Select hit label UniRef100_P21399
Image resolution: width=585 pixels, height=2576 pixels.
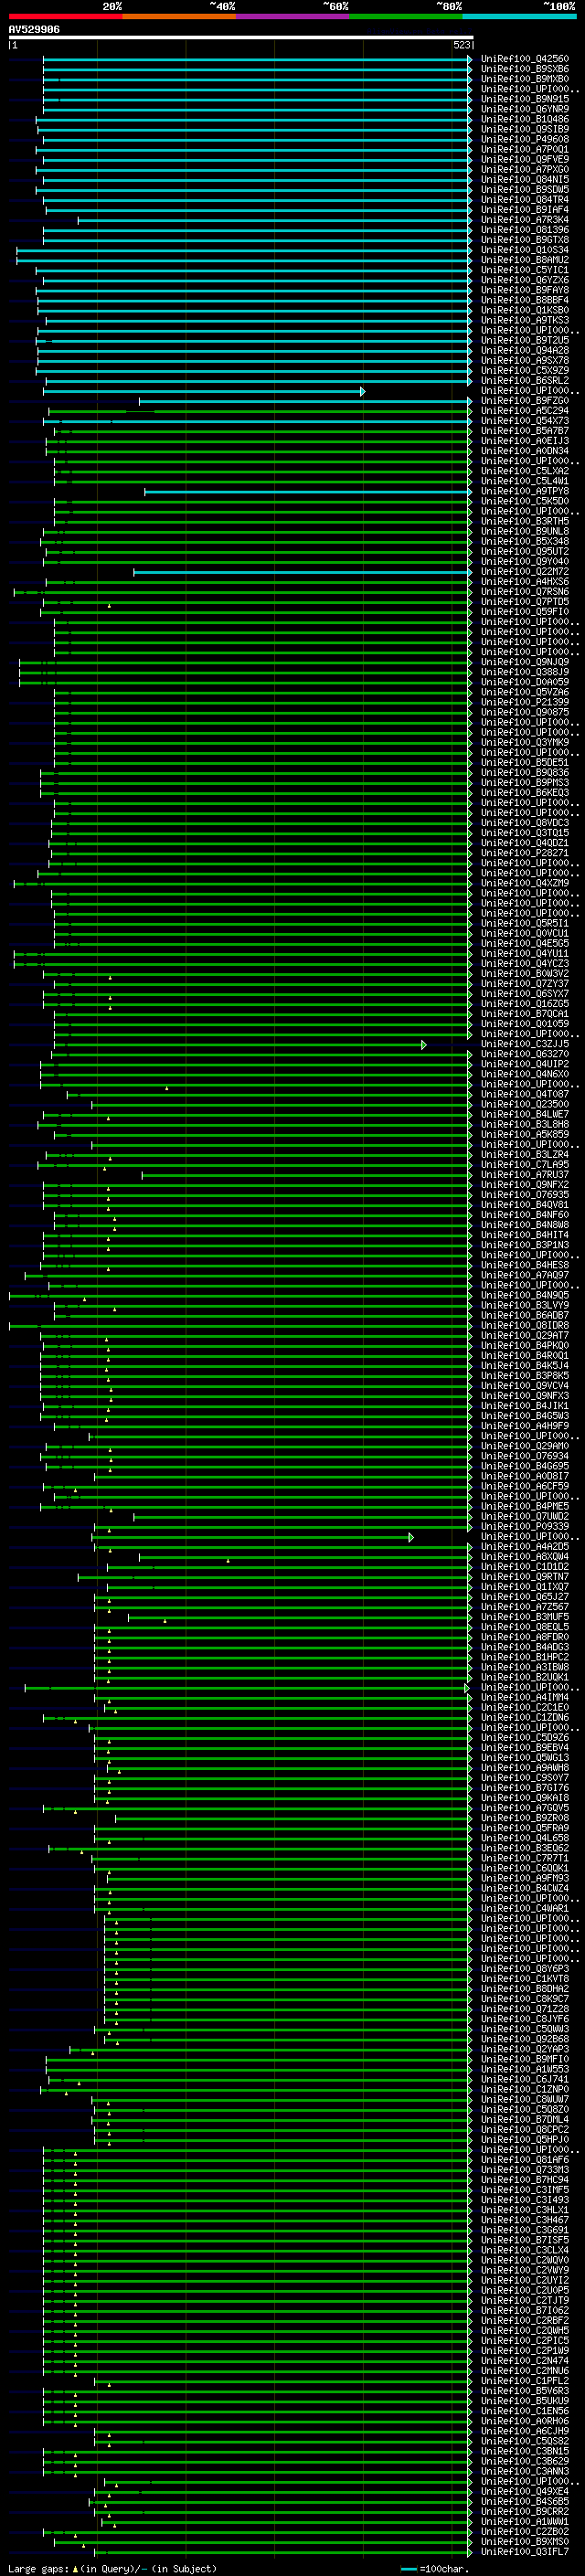point(524,702)
